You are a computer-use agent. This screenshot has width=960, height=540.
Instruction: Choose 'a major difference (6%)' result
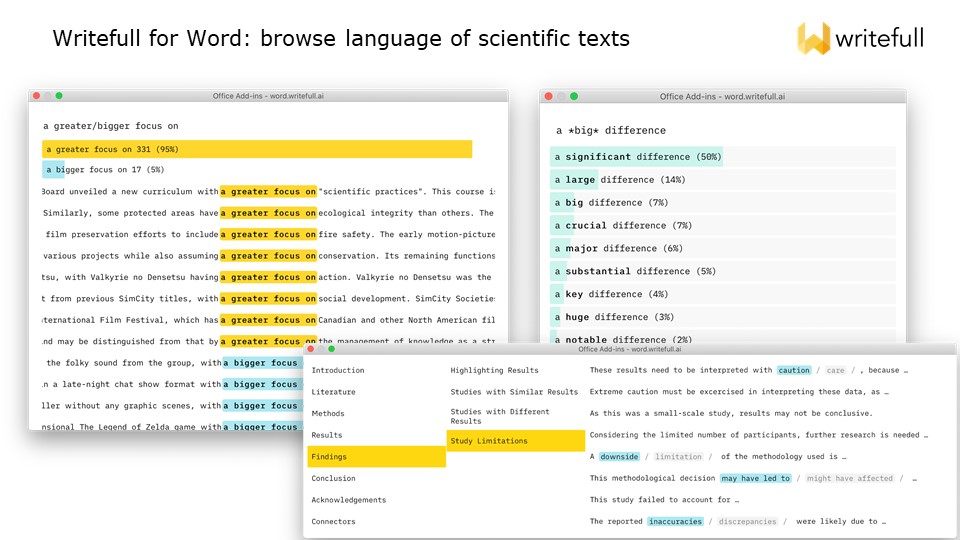(x=722, y=249)
